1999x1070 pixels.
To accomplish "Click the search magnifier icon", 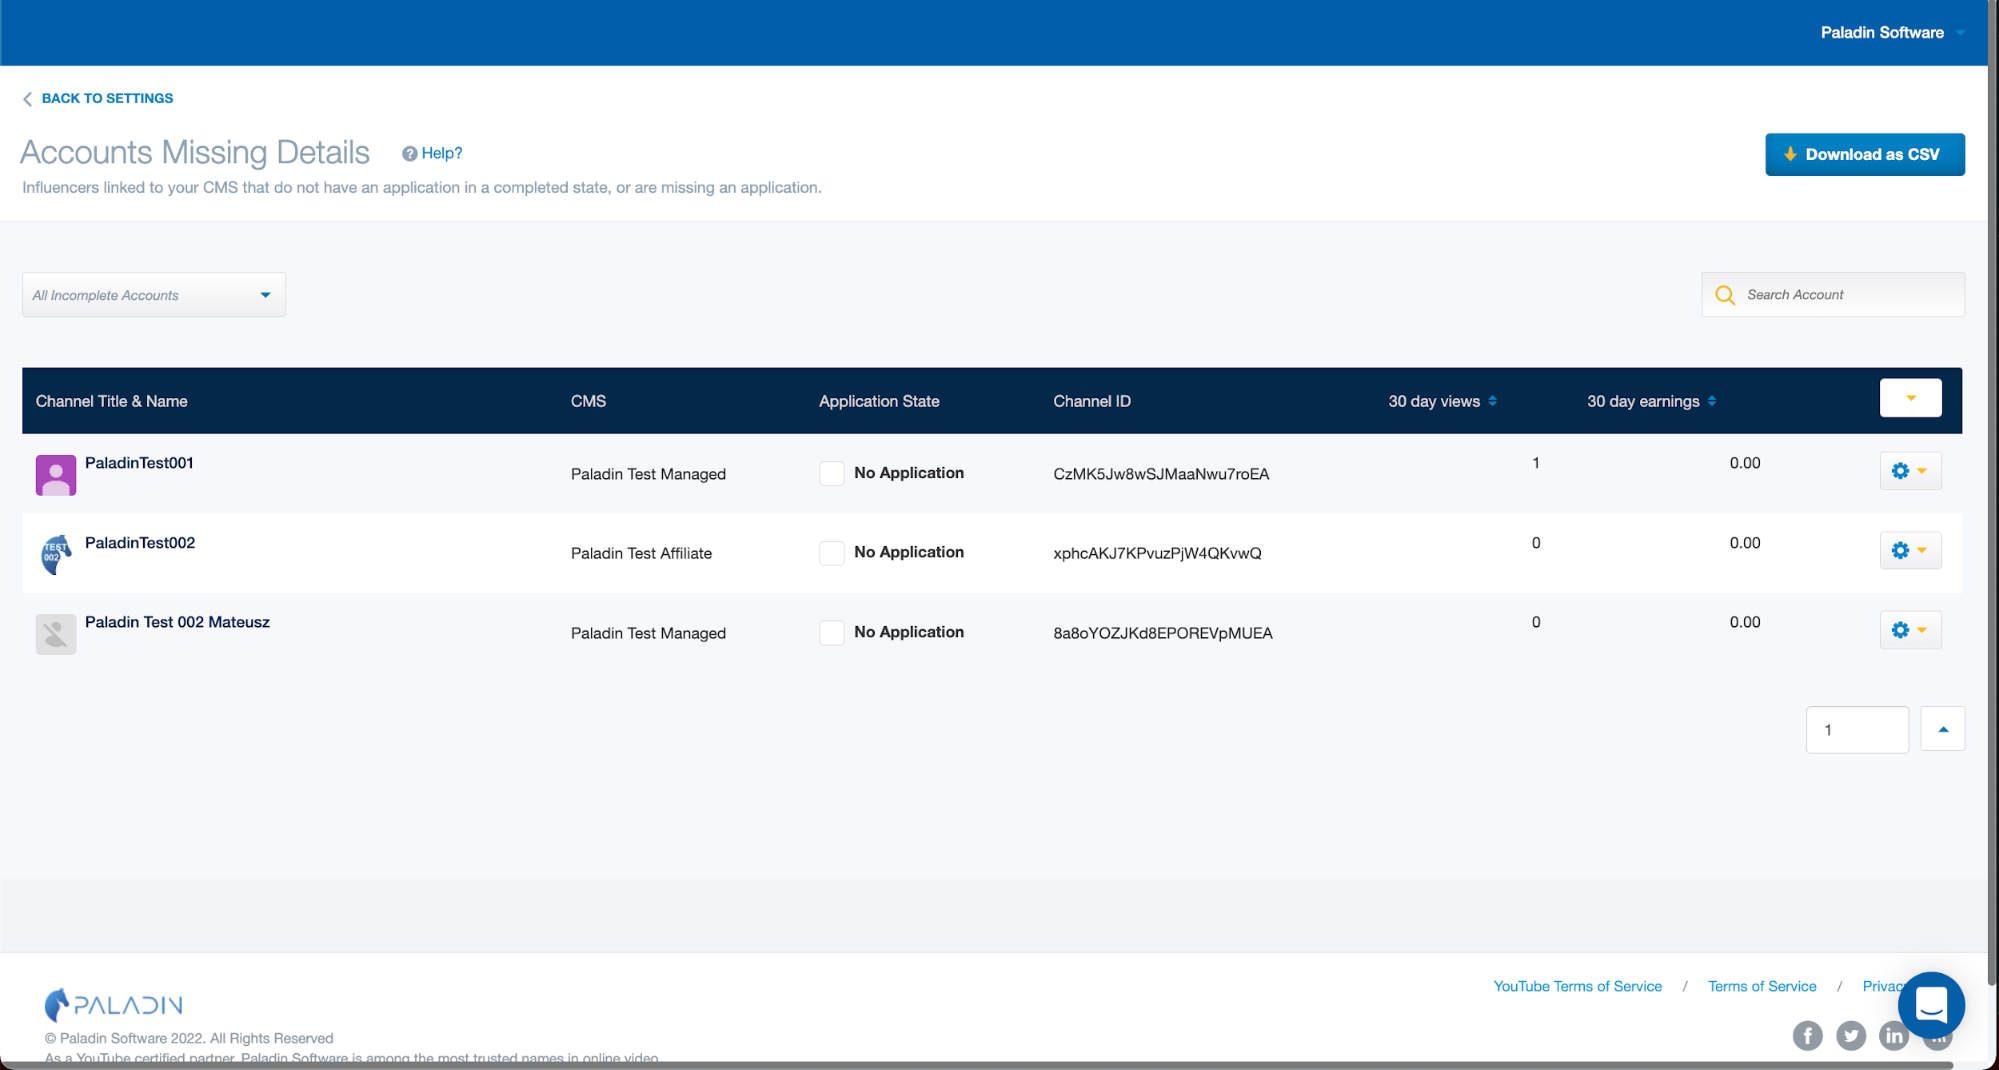I will (1725, 295).
